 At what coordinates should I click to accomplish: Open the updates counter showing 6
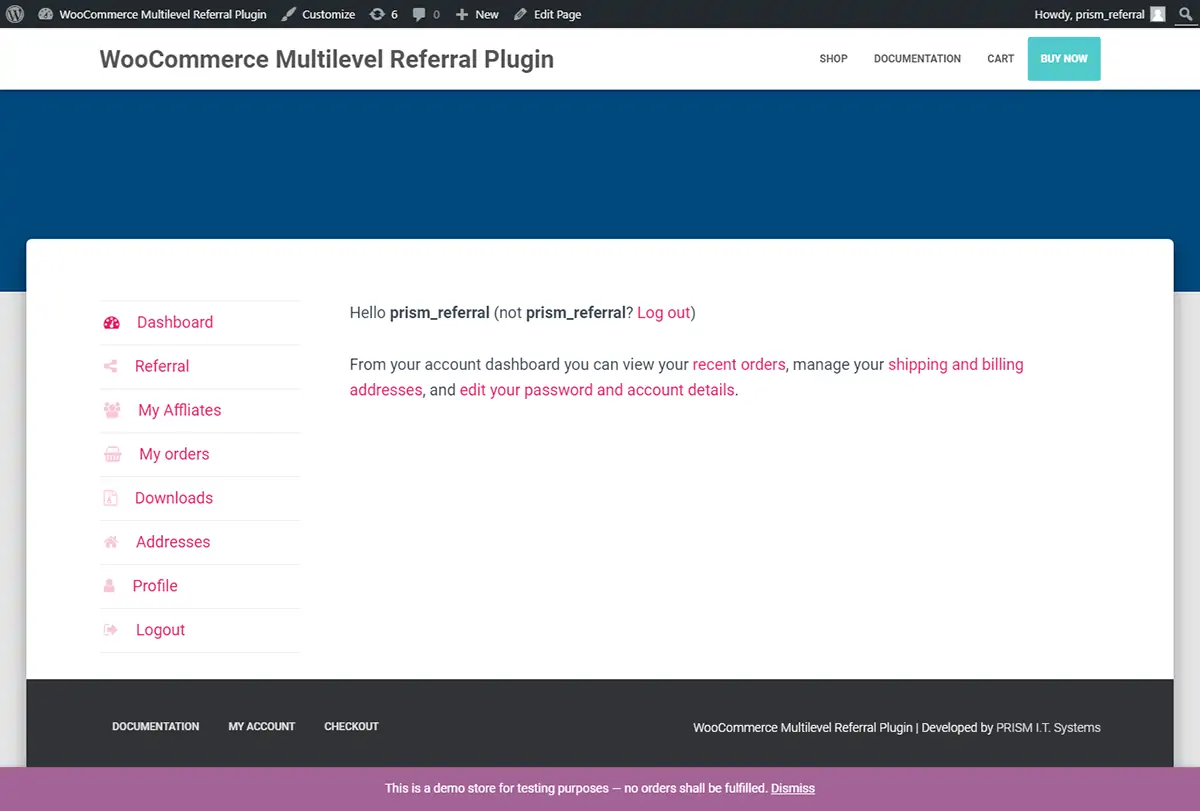tap(383, 14)
